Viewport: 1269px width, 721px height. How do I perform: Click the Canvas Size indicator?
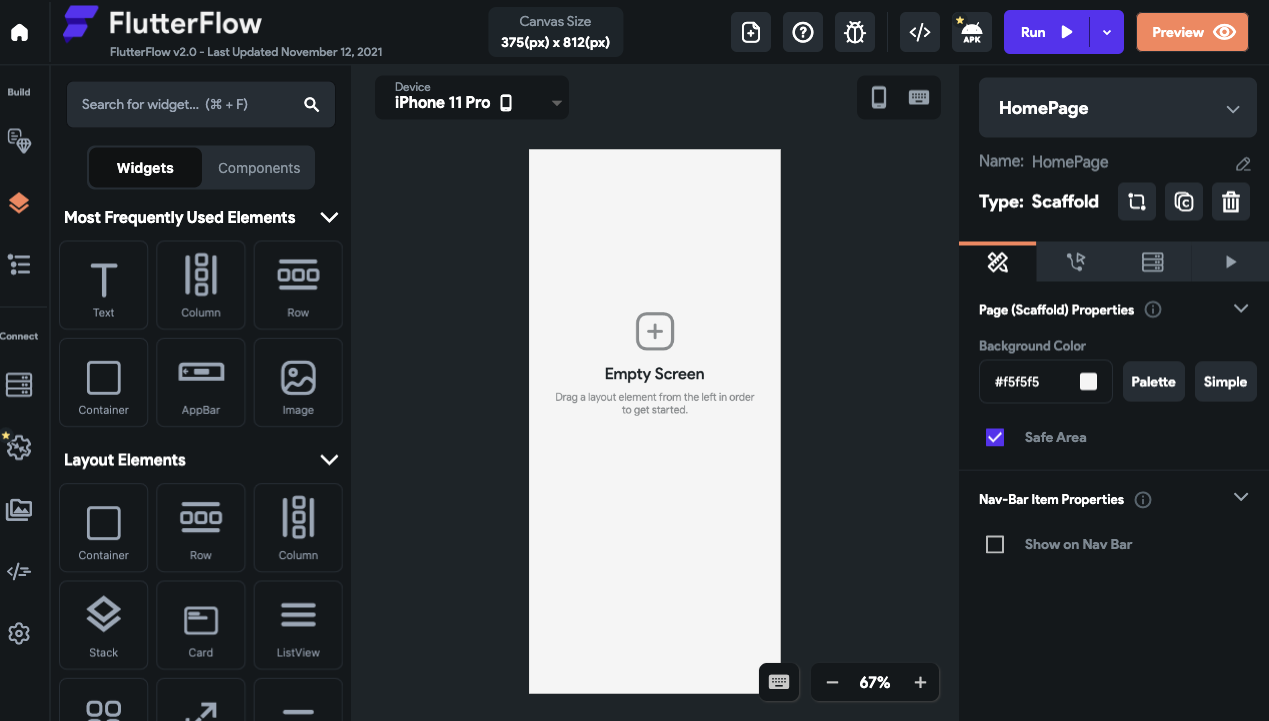(555, 32)
